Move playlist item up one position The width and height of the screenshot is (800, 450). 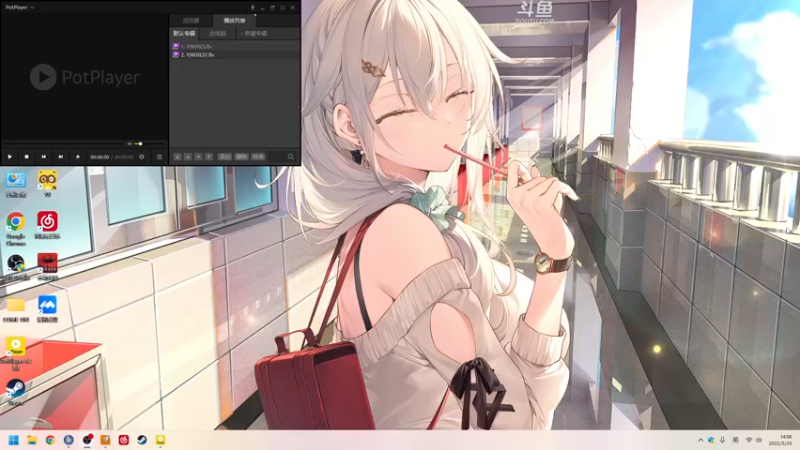pos(188,157)
